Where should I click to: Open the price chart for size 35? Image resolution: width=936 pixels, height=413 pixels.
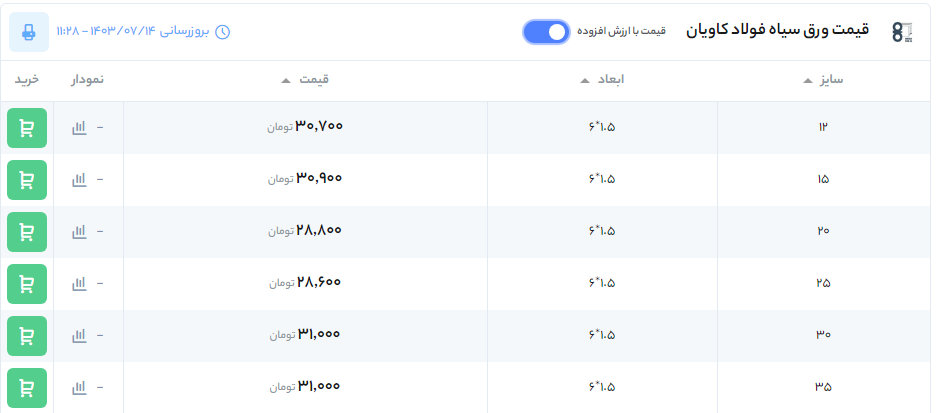[79, 387]
